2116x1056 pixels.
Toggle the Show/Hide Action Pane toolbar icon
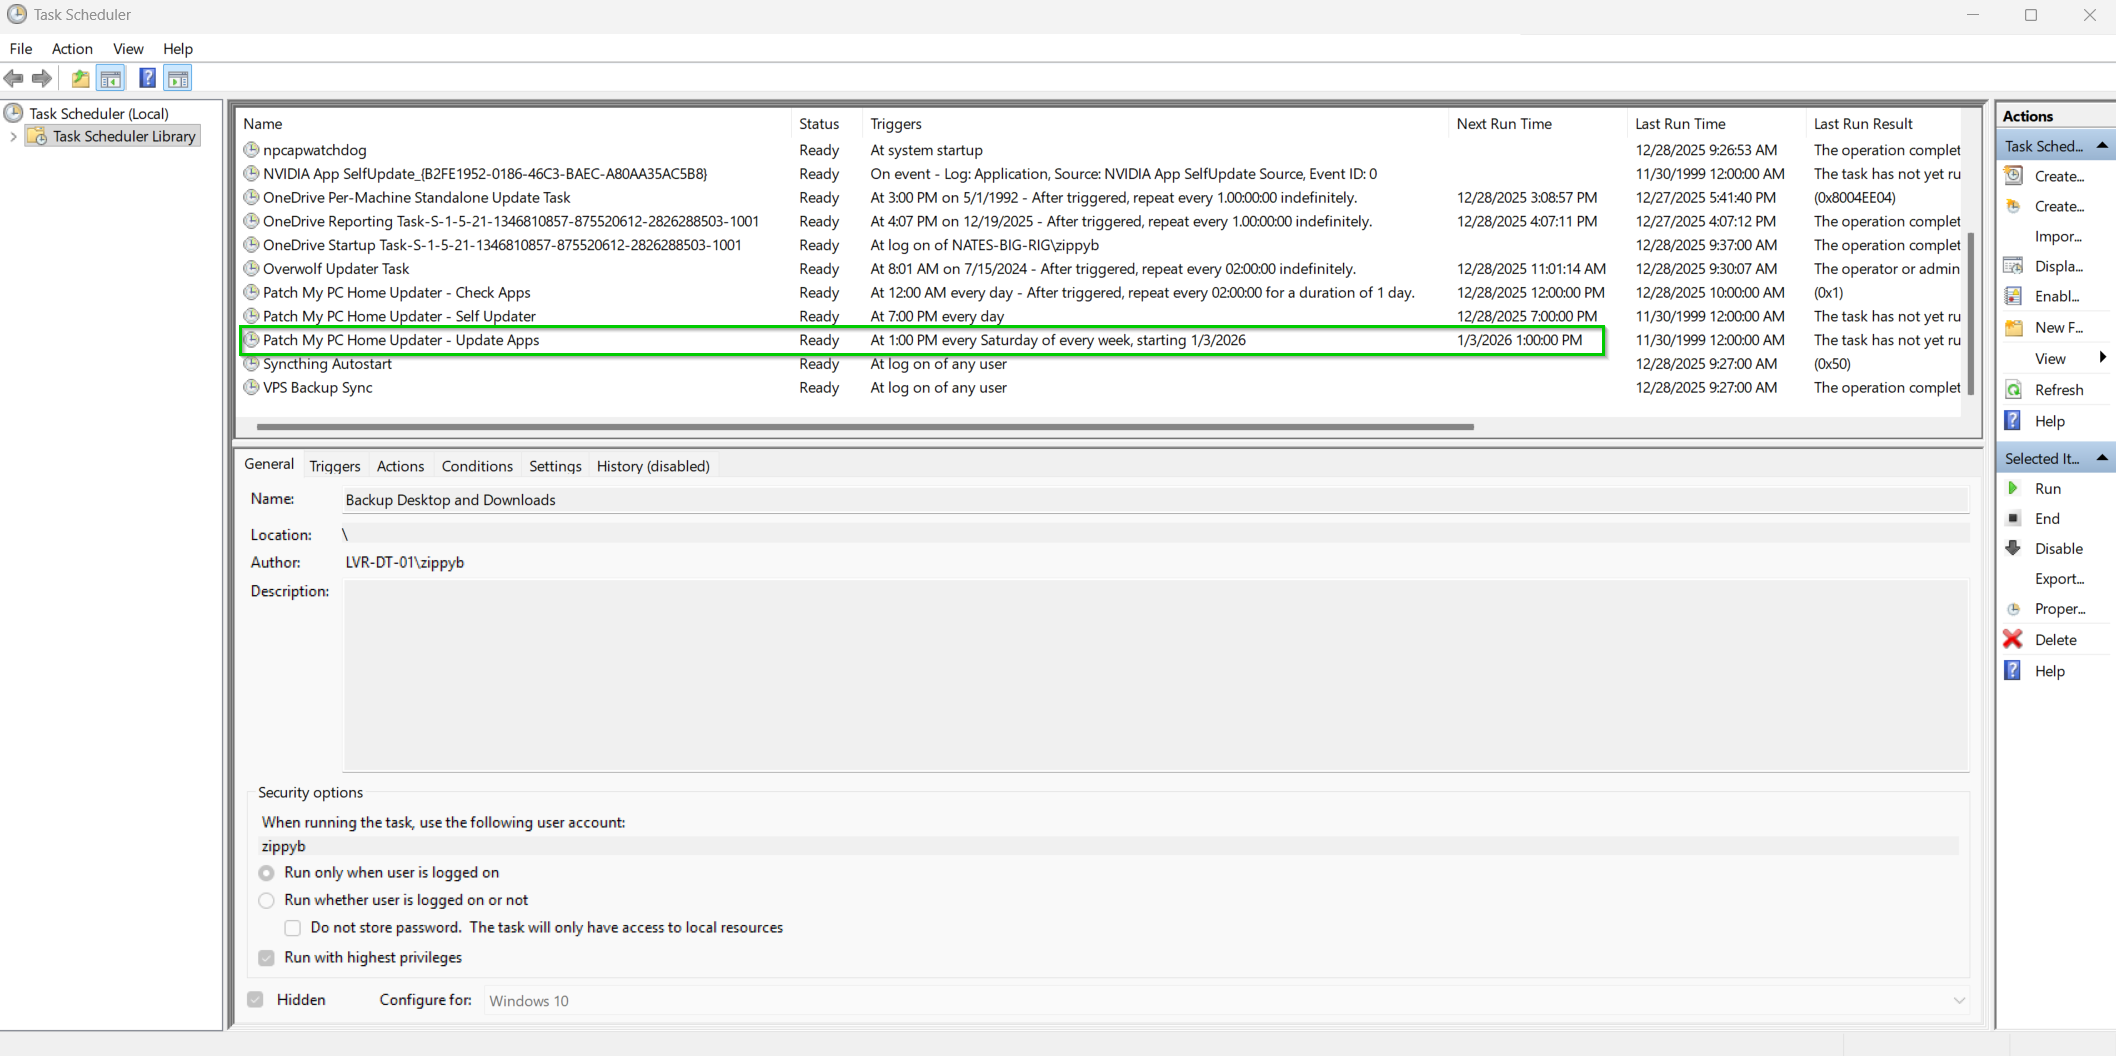pyautogui.click(x=178, y=78)
